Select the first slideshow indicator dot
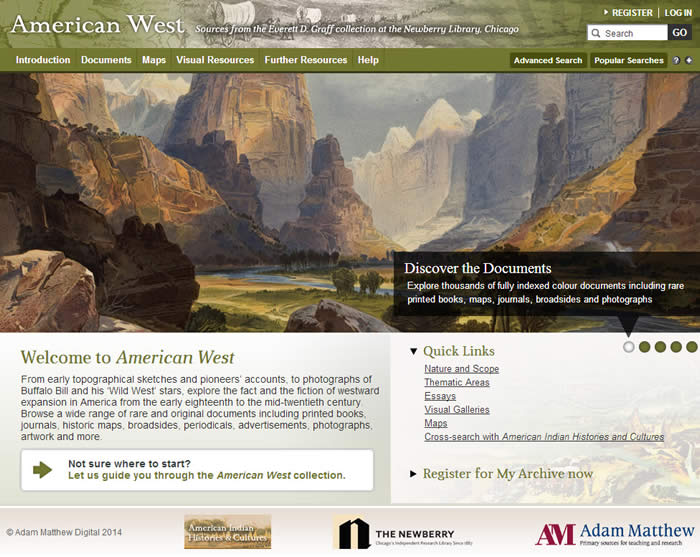This screenshot has width=700, height=557. [x=628, y=347]
